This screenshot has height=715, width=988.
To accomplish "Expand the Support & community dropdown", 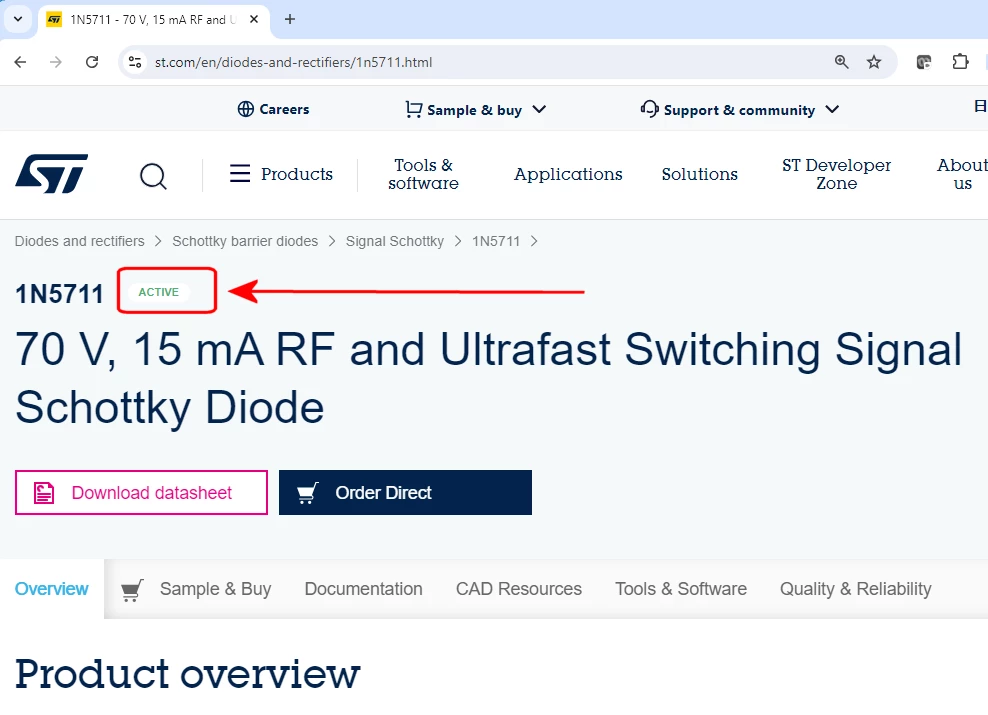I will 740,110.
